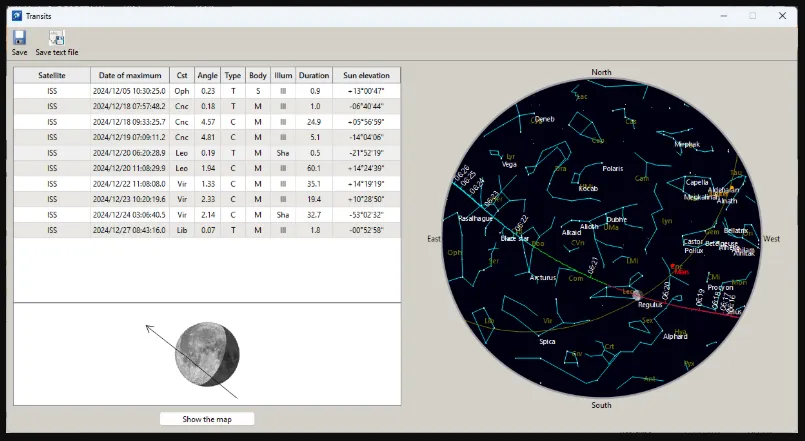Click the Satellite column header

[52, 75]
